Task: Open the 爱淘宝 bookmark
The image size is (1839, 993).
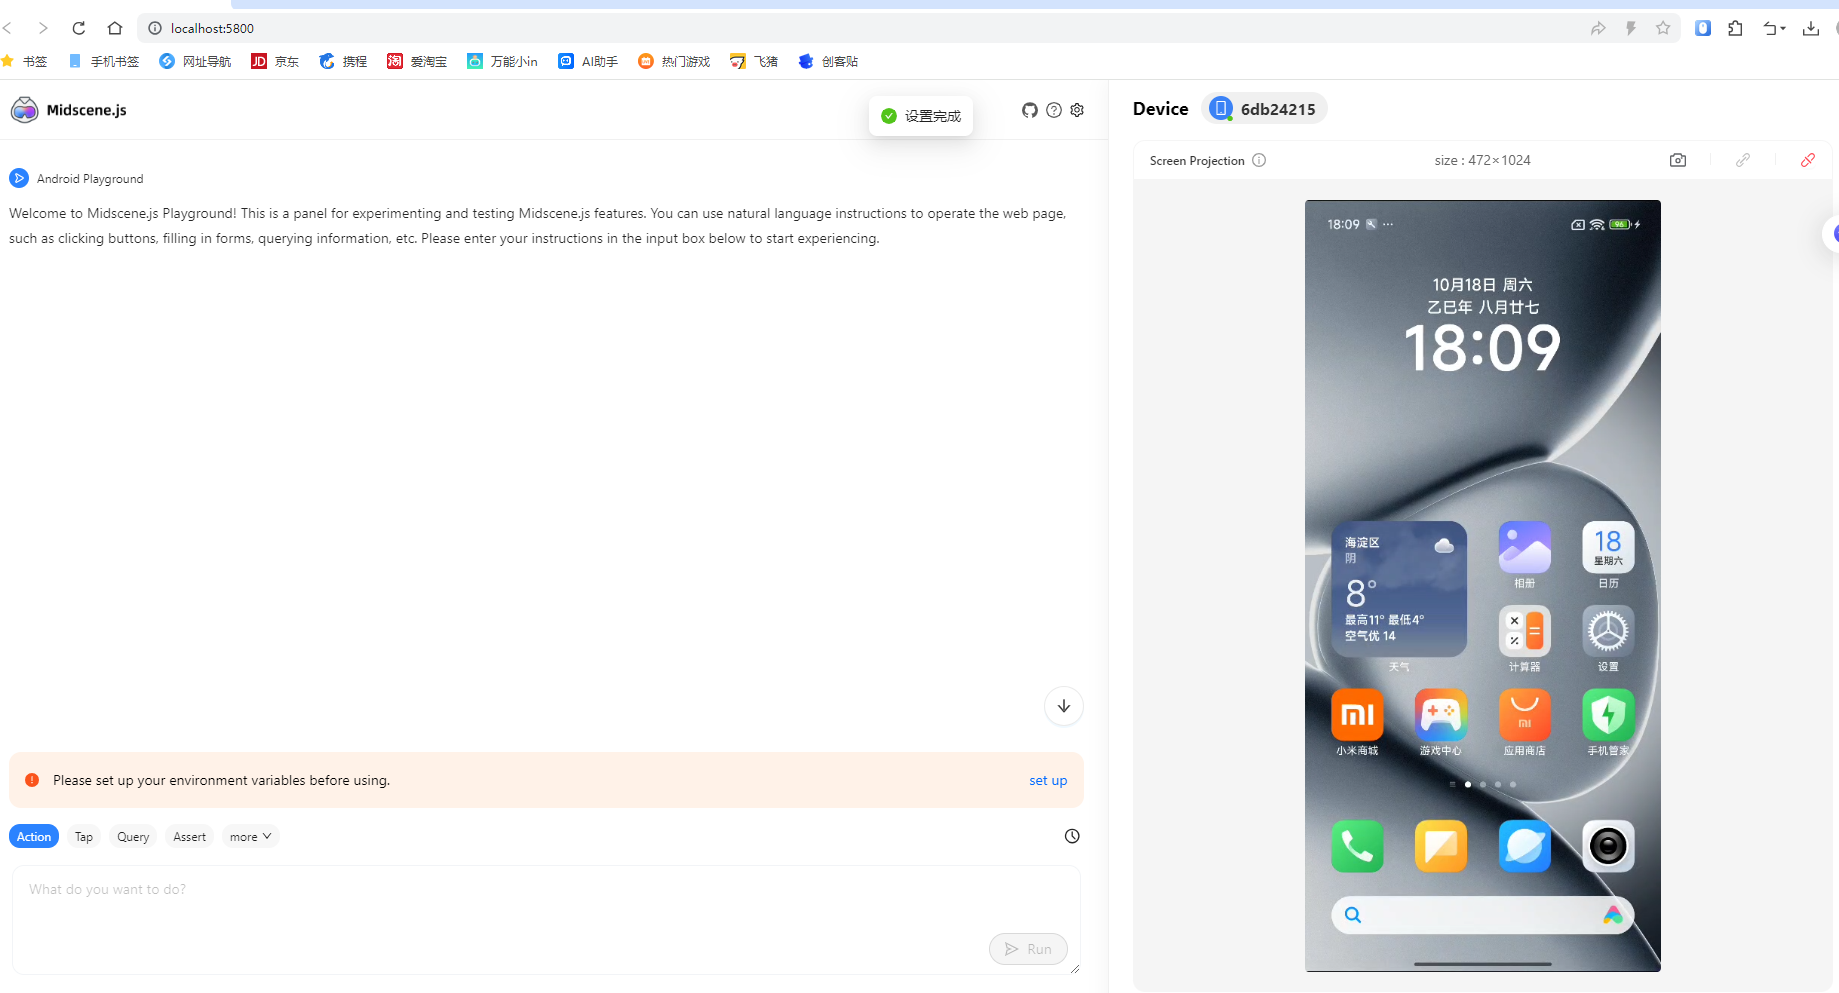Action: 417,61
